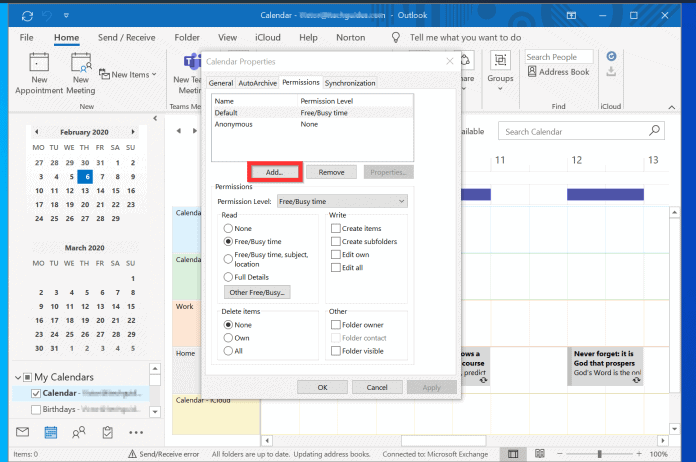
Task: Click the Other Free/Busy... button
Action: 257,292
